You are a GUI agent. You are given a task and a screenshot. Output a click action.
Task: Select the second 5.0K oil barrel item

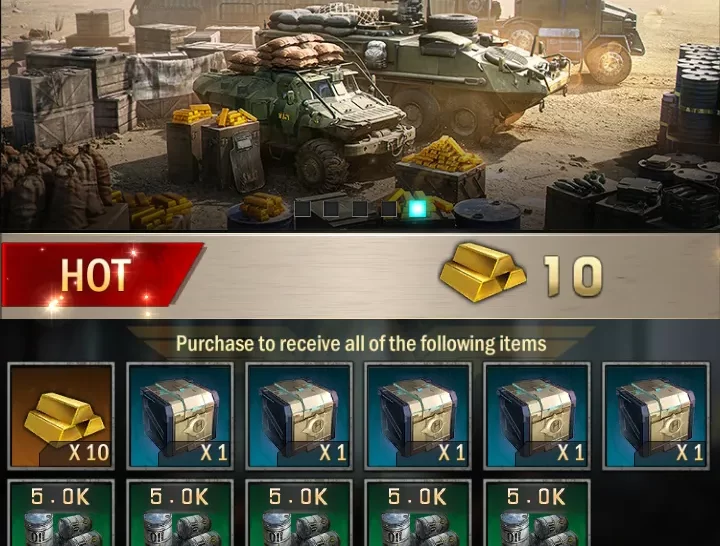tap(180, 513)
